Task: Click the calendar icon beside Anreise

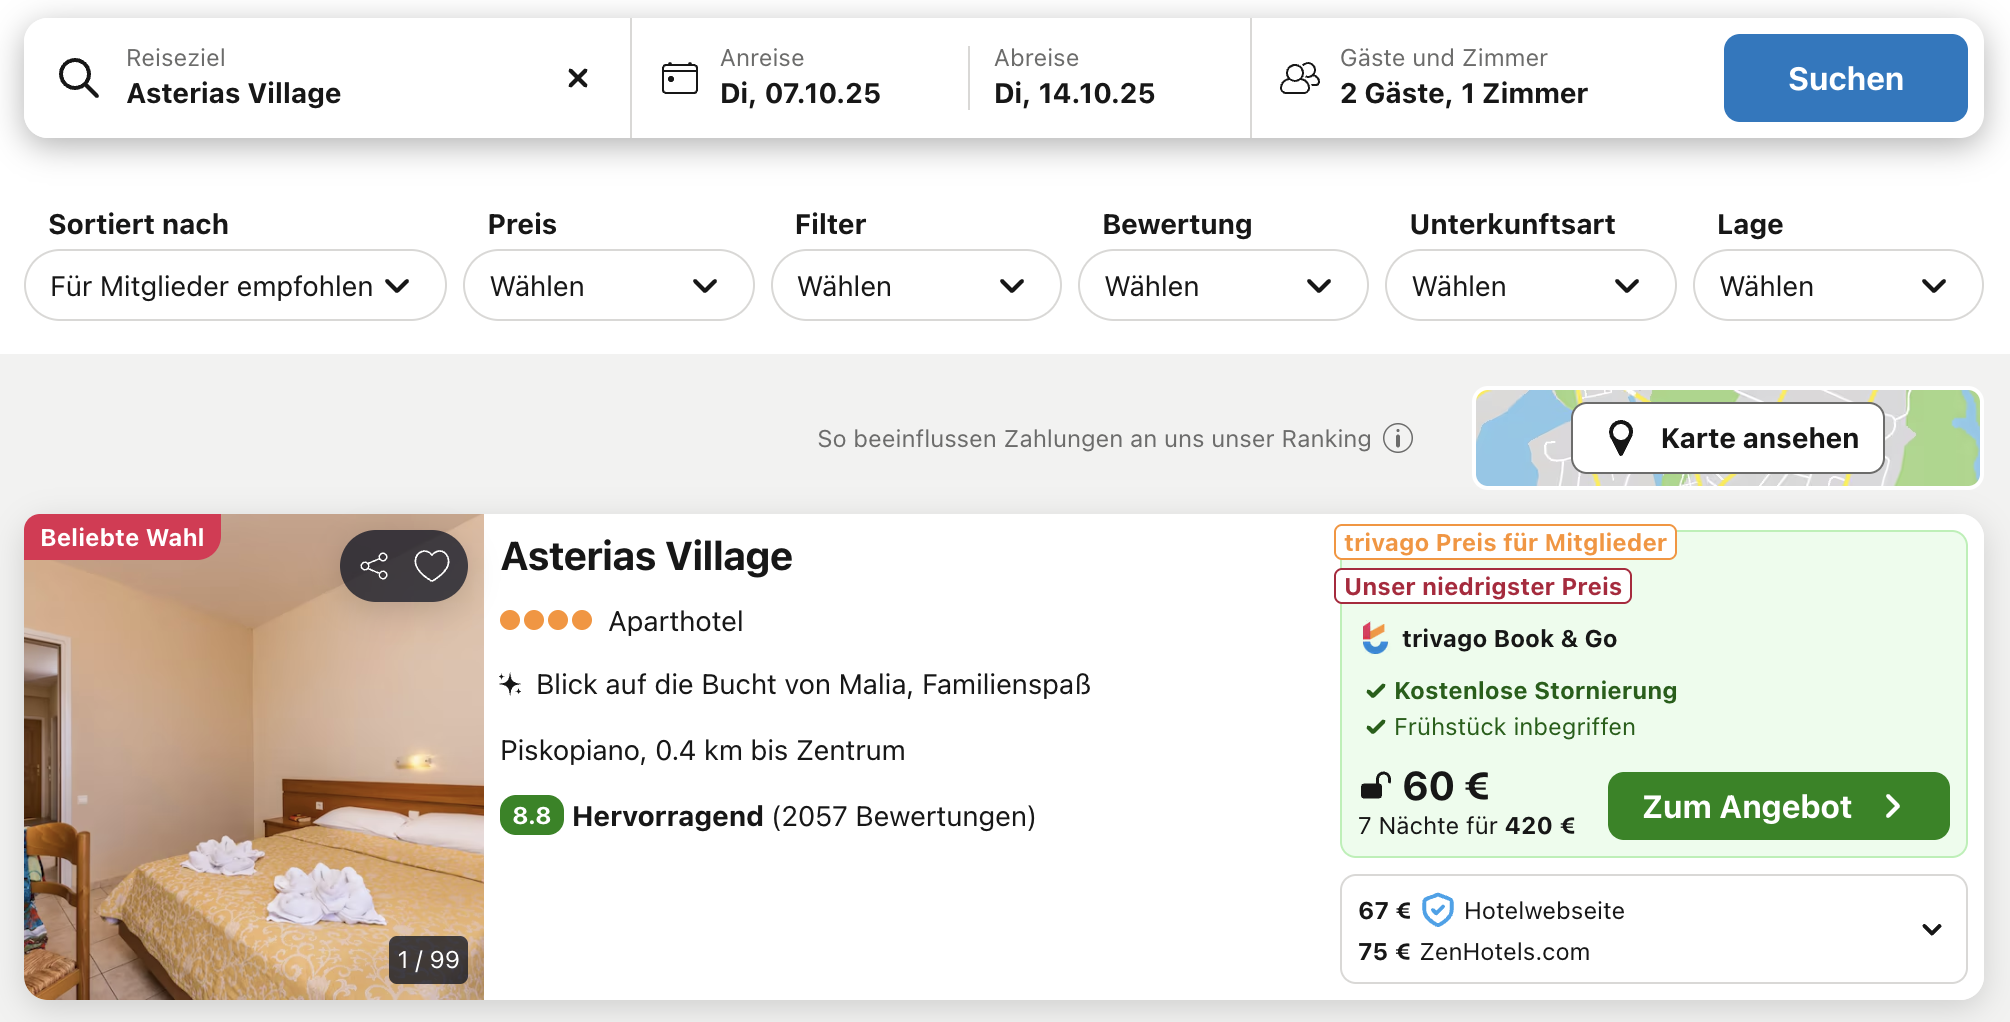Action: pyautogui.click(x=680, y=78)
